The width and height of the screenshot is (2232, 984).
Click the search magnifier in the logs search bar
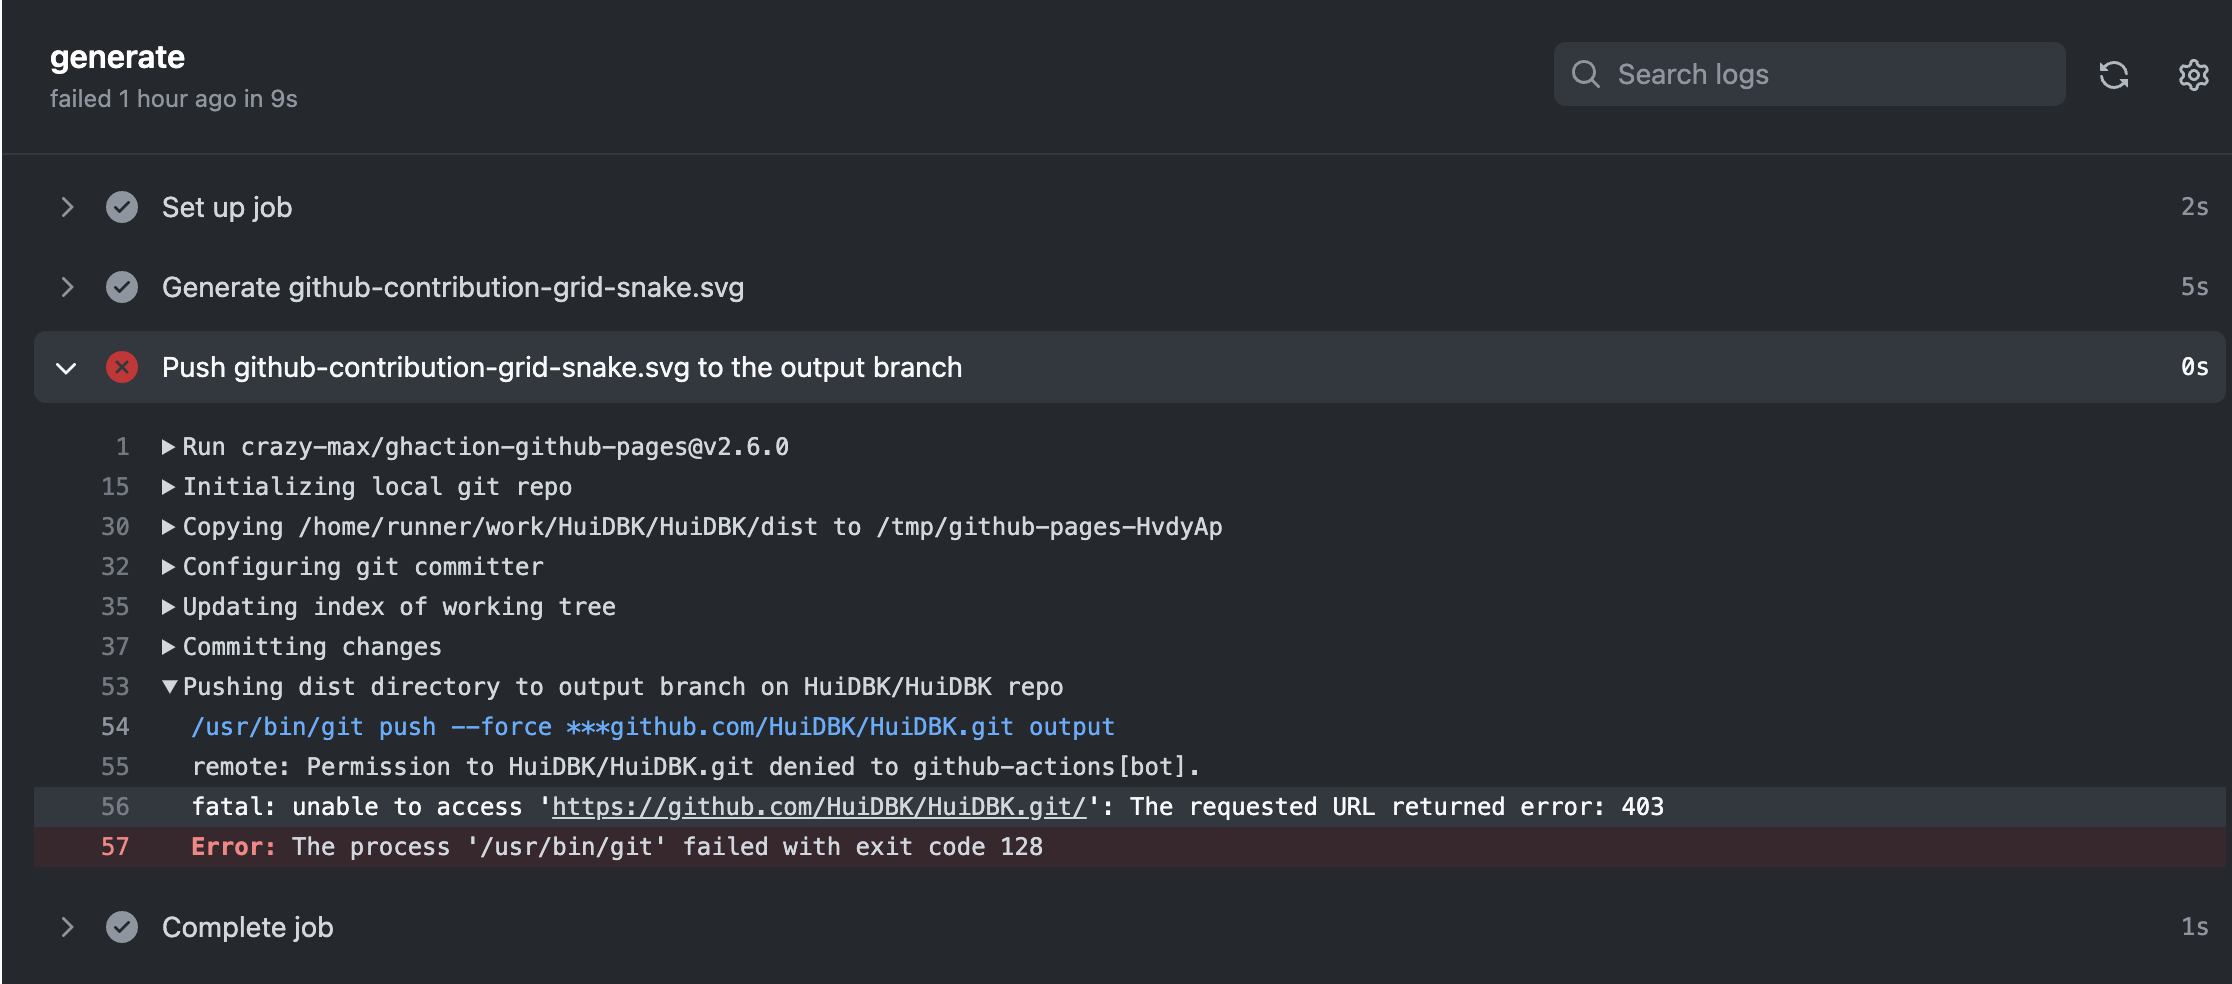[x=1586, y=74]
